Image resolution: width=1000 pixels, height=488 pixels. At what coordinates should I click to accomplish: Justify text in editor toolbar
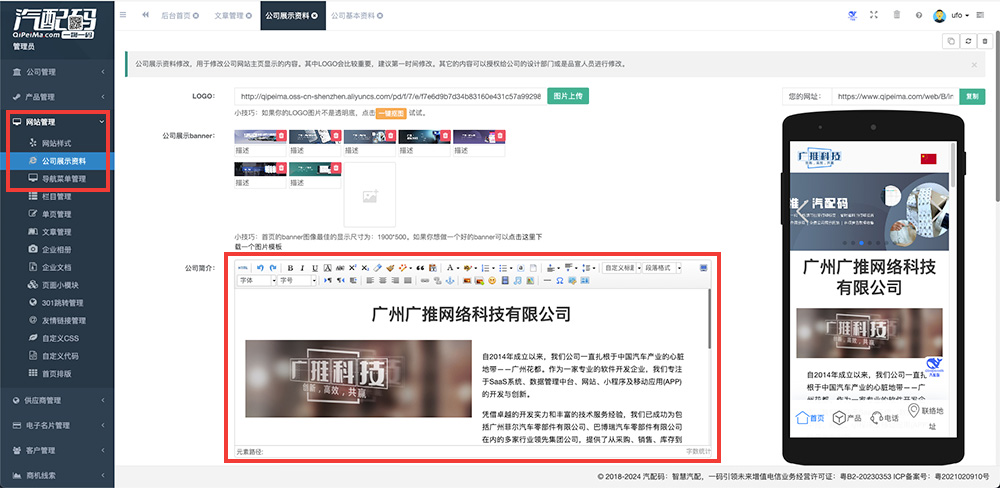tap(408, 281)
